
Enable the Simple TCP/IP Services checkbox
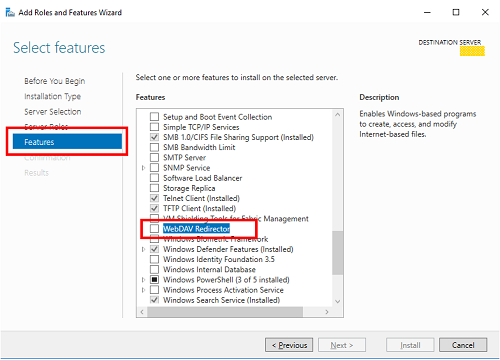(x=154, y=127)
